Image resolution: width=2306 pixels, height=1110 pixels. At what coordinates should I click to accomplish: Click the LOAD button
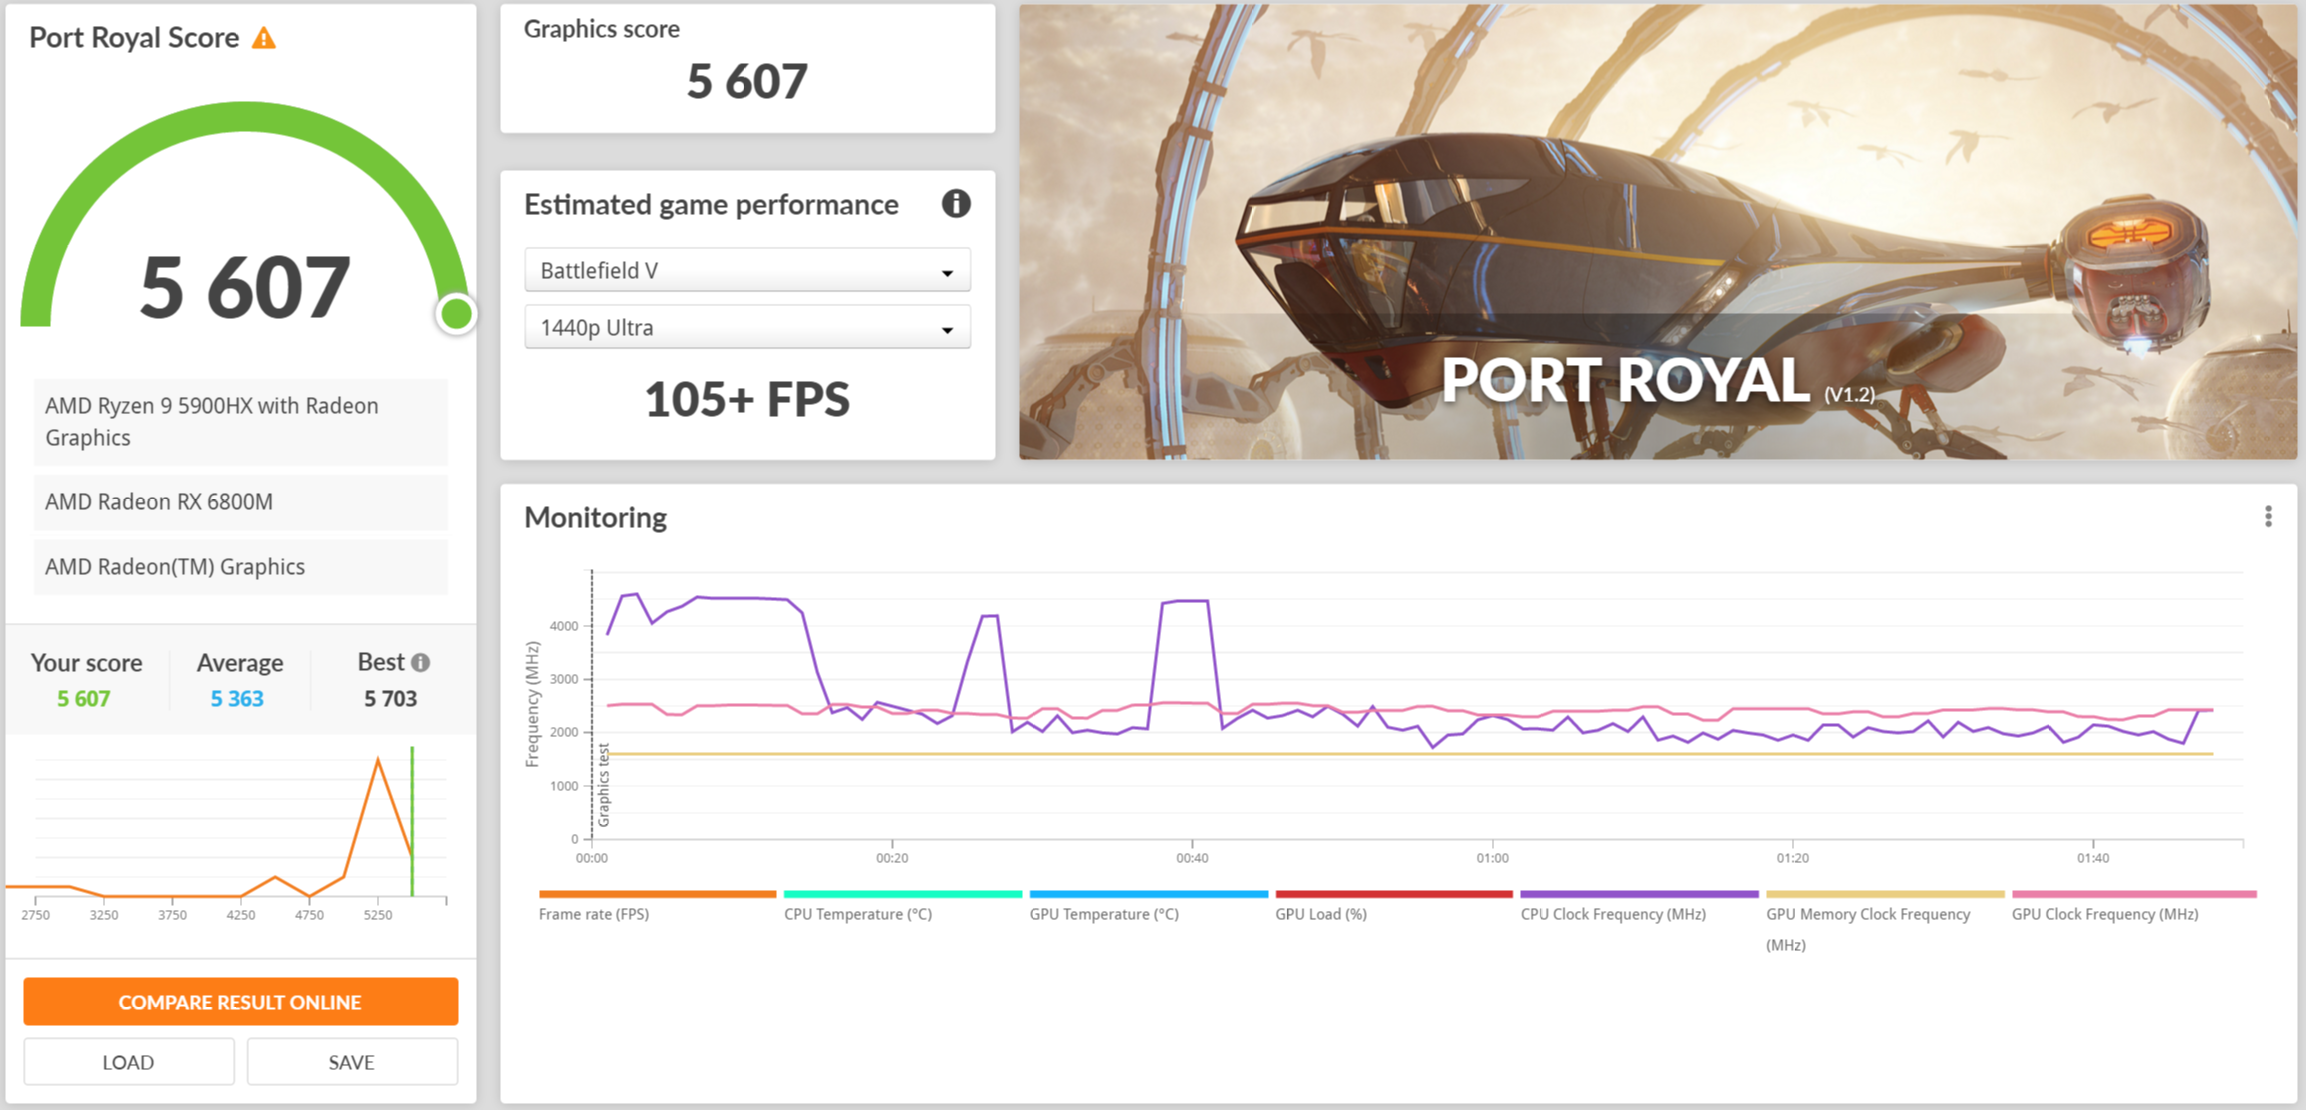[129, 1062]
